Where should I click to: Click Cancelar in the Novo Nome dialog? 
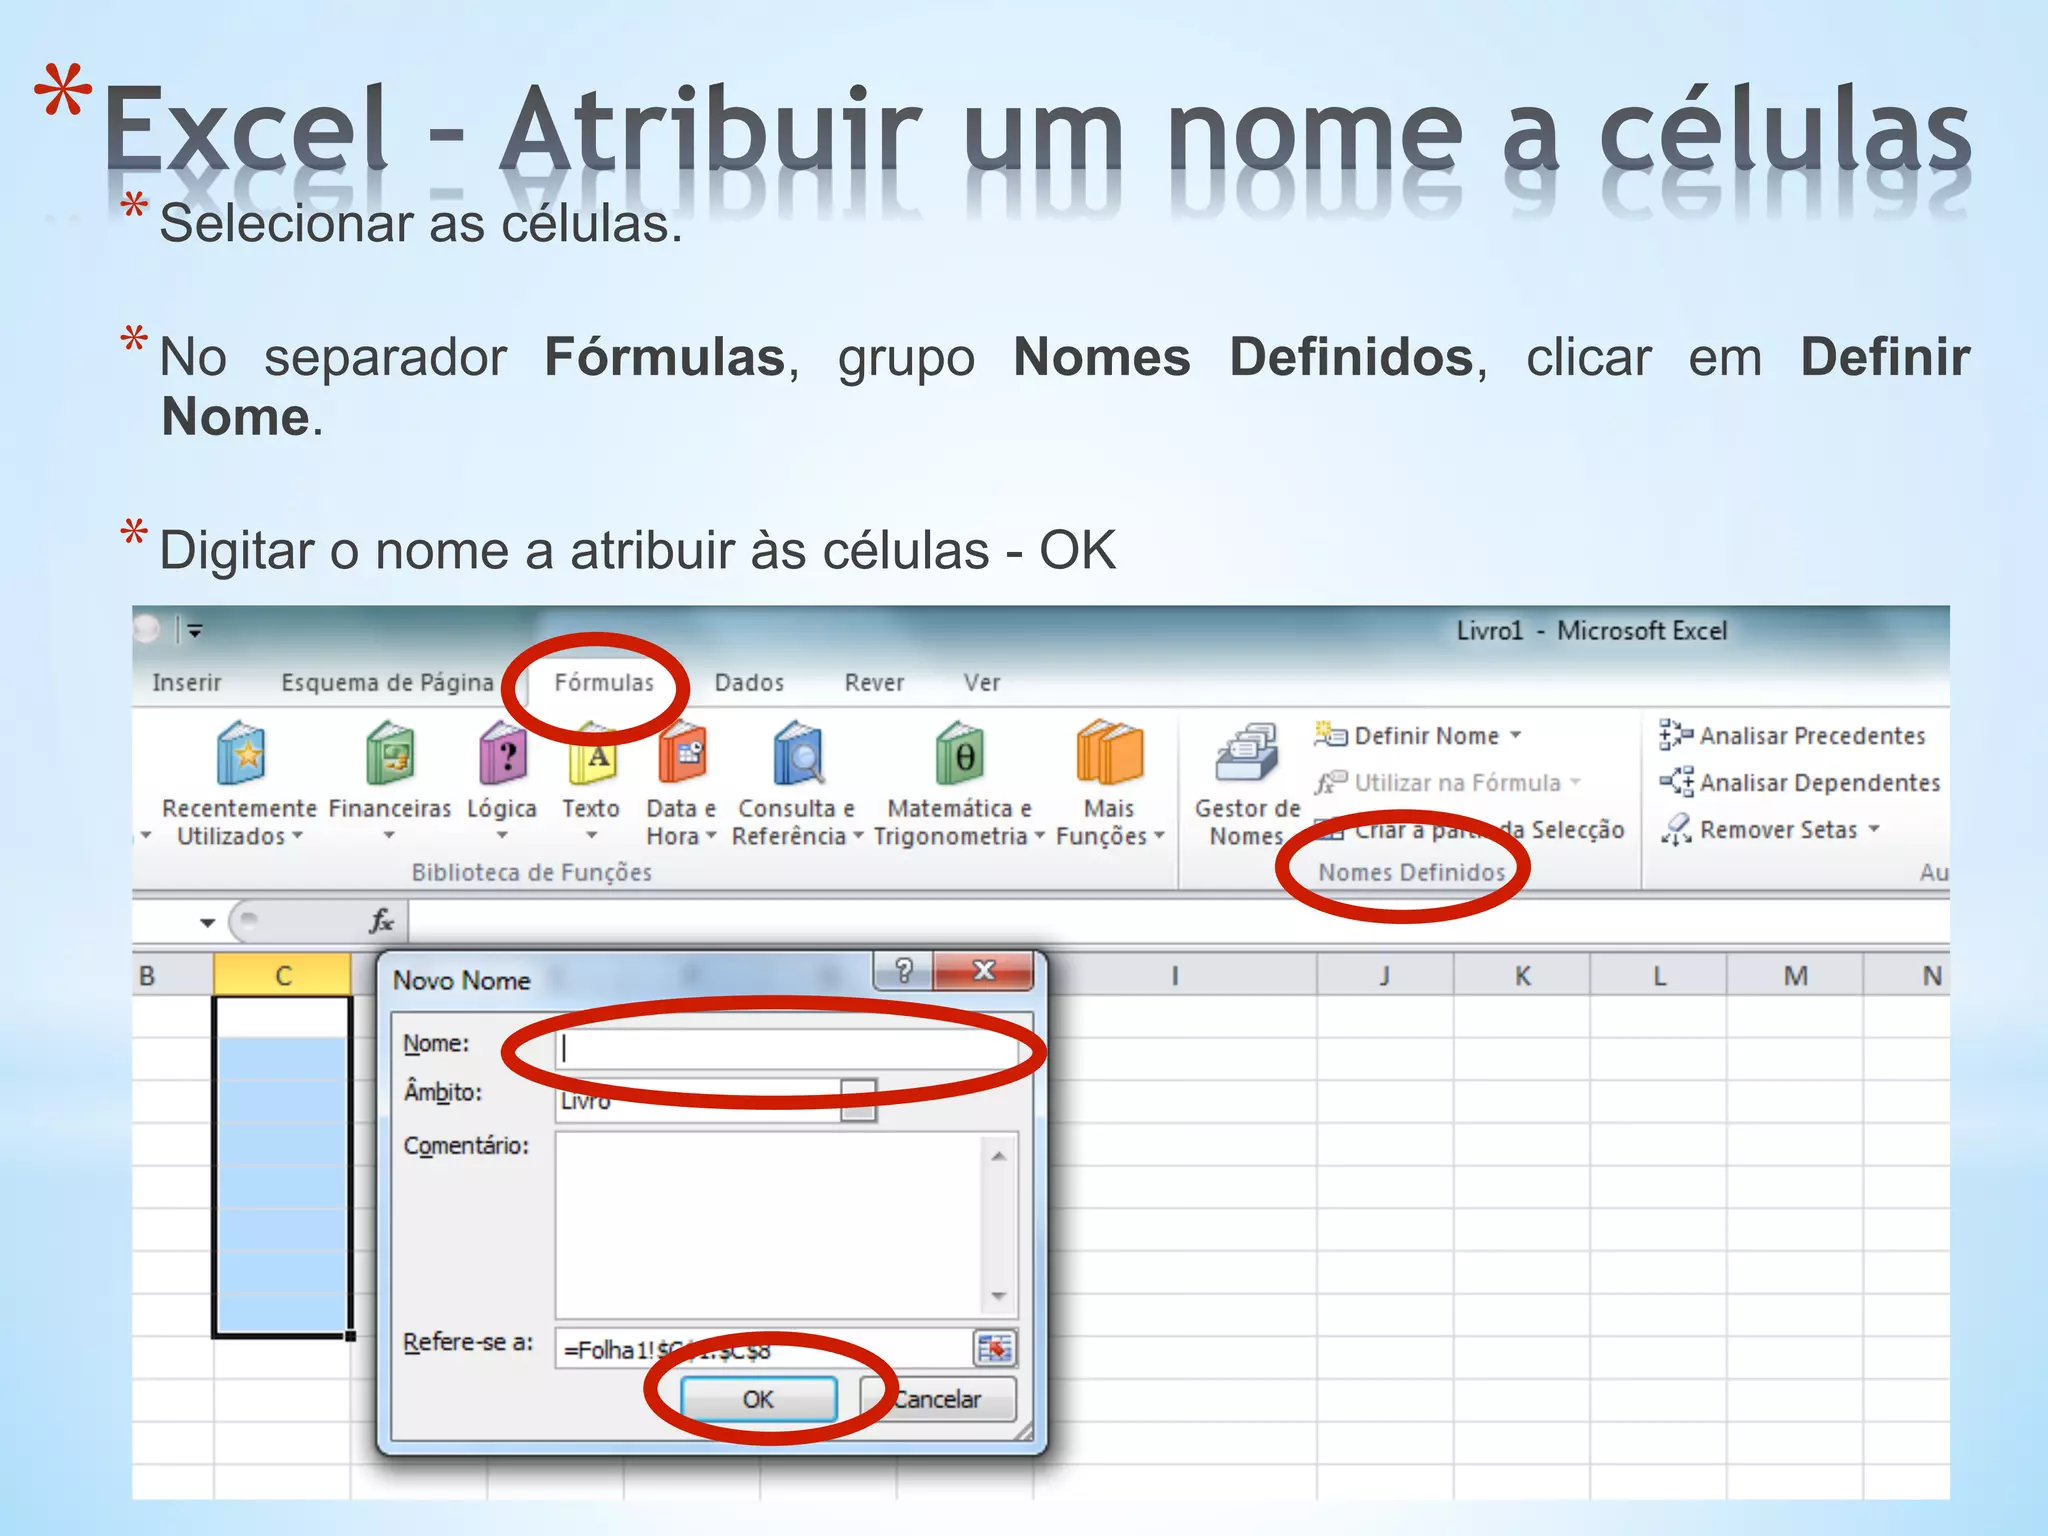pyautogui.click(x=938, y=1399)
